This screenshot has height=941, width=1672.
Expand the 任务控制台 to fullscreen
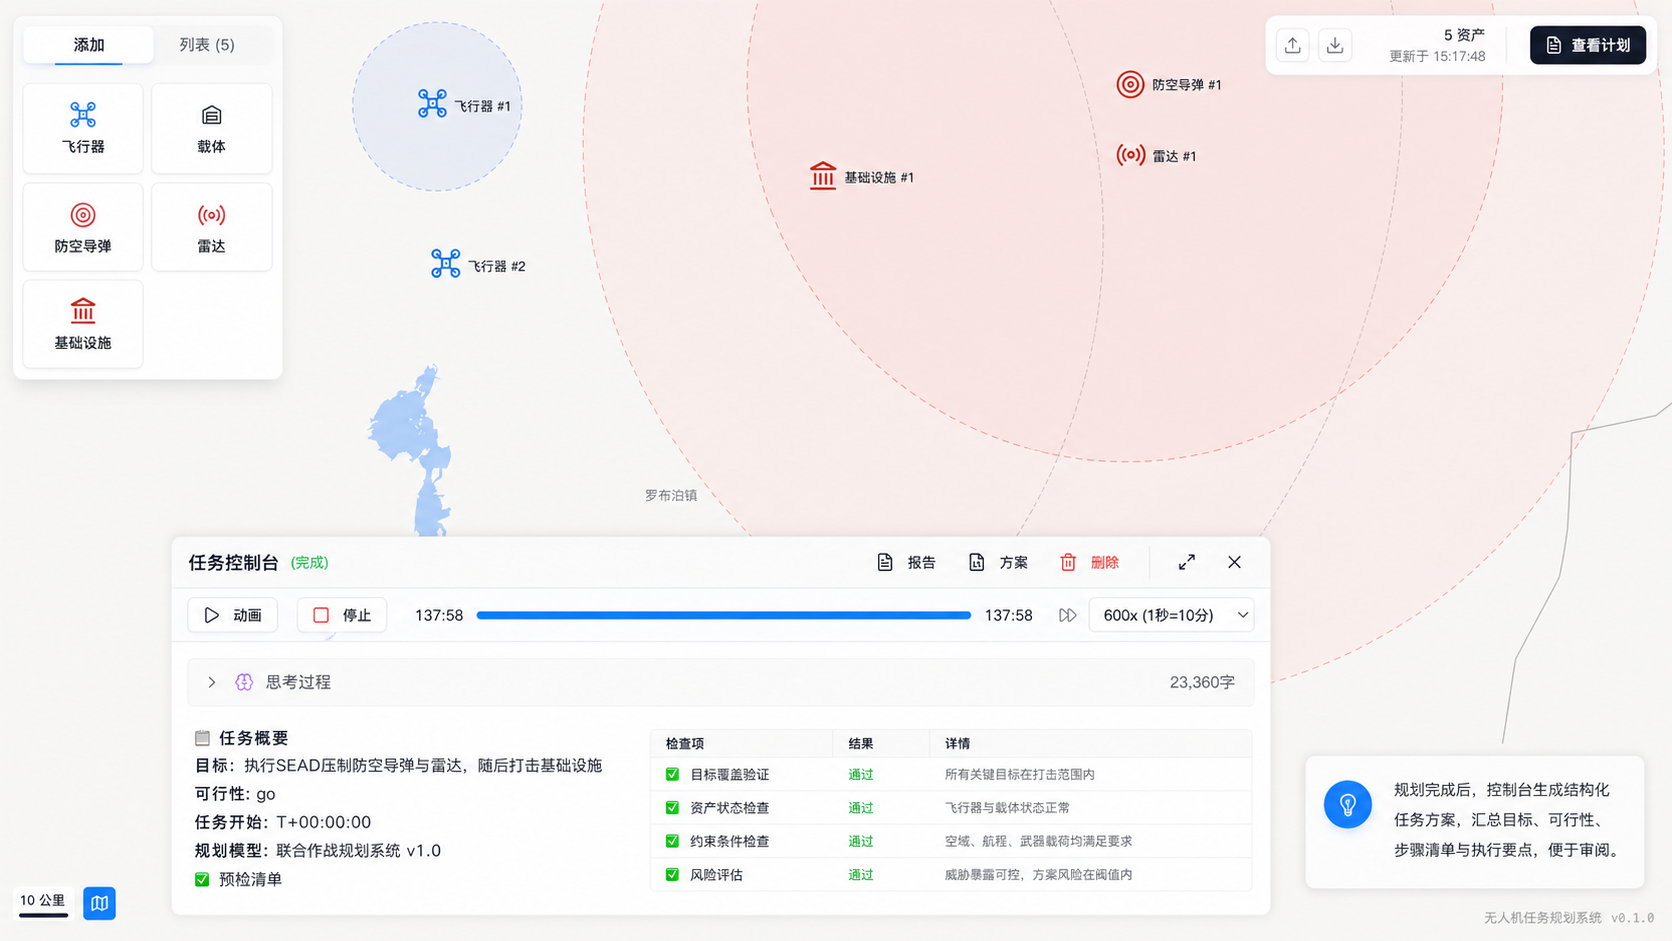pyautogui.click(x=1186, y=562)
